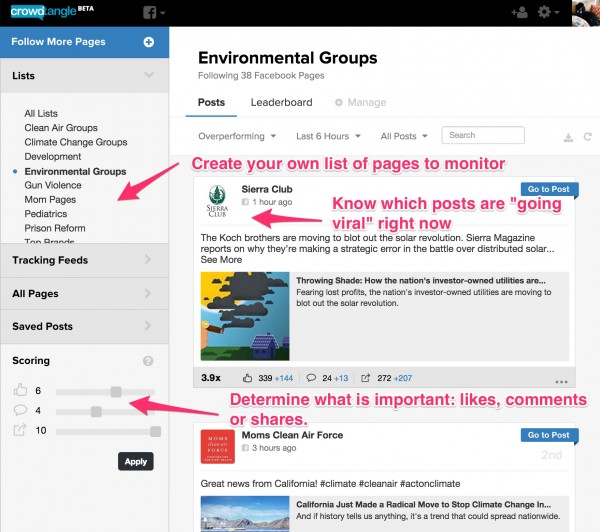Click the 3.9x overperforming score
Screen dimensions: 600x532
click(211, 378)
